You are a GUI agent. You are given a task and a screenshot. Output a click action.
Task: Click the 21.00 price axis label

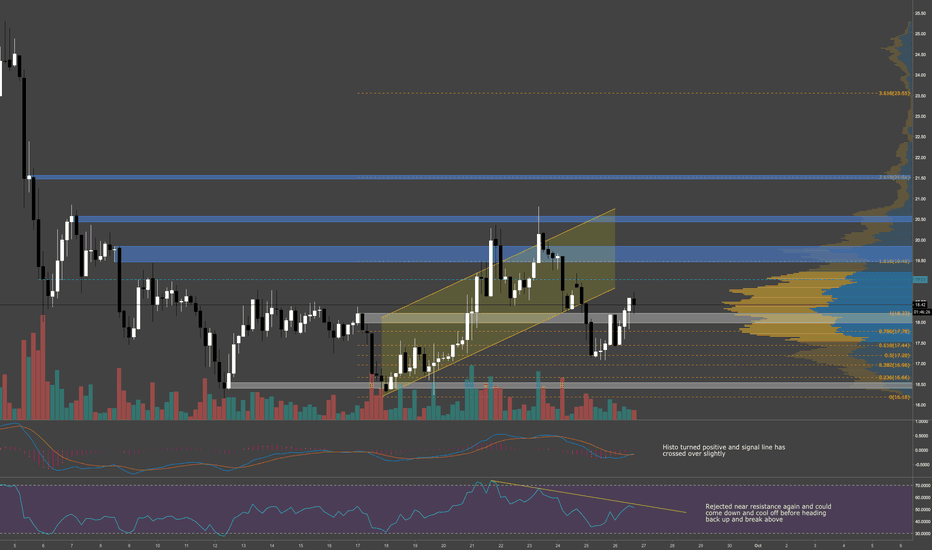[920, 199]
